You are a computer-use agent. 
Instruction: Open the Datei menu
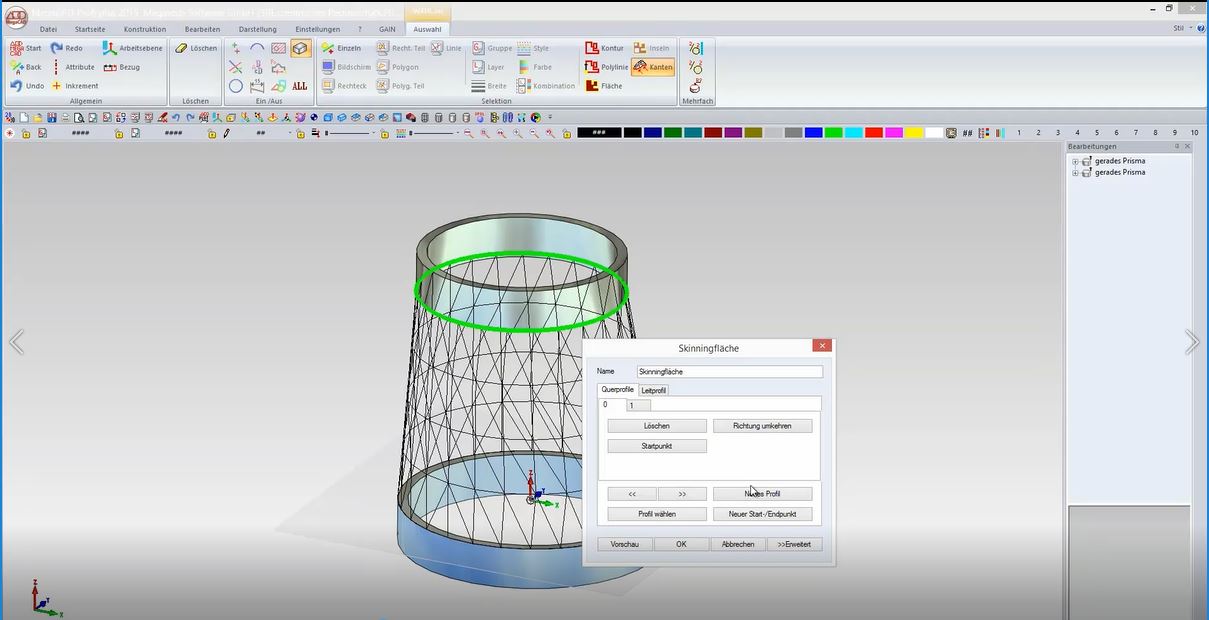48,29
